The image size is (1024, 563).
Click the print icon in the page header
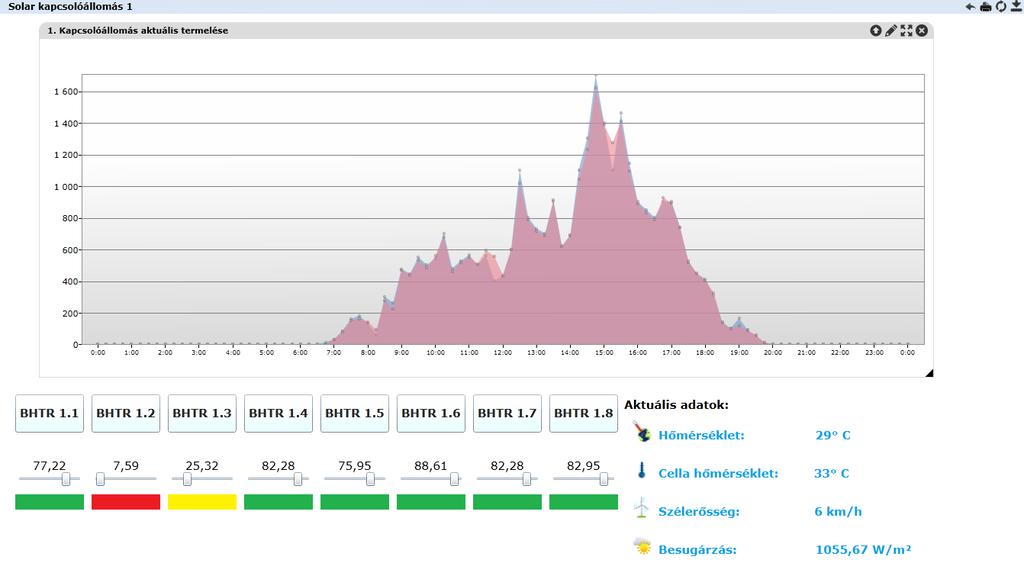tap(985, 7)
